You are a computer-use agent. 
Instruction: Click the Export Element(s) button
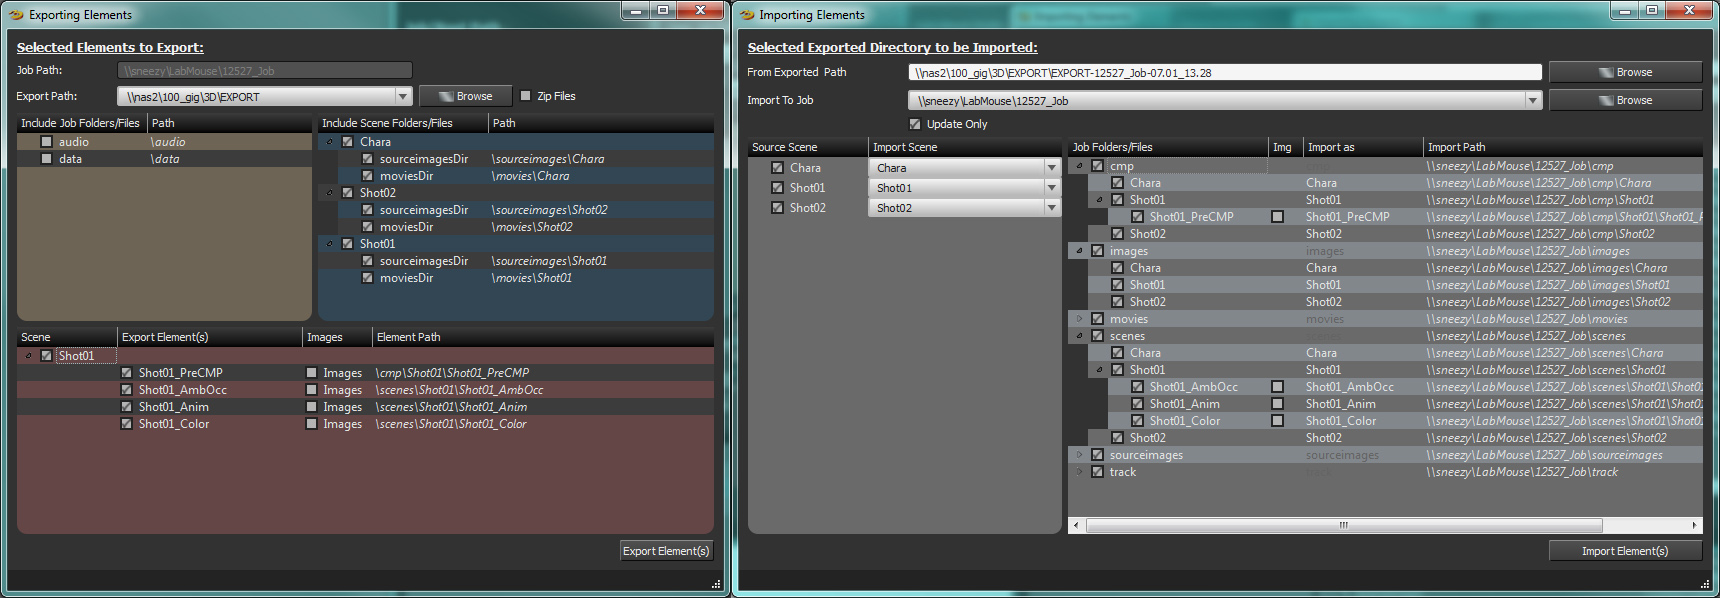tap(666, 551)
